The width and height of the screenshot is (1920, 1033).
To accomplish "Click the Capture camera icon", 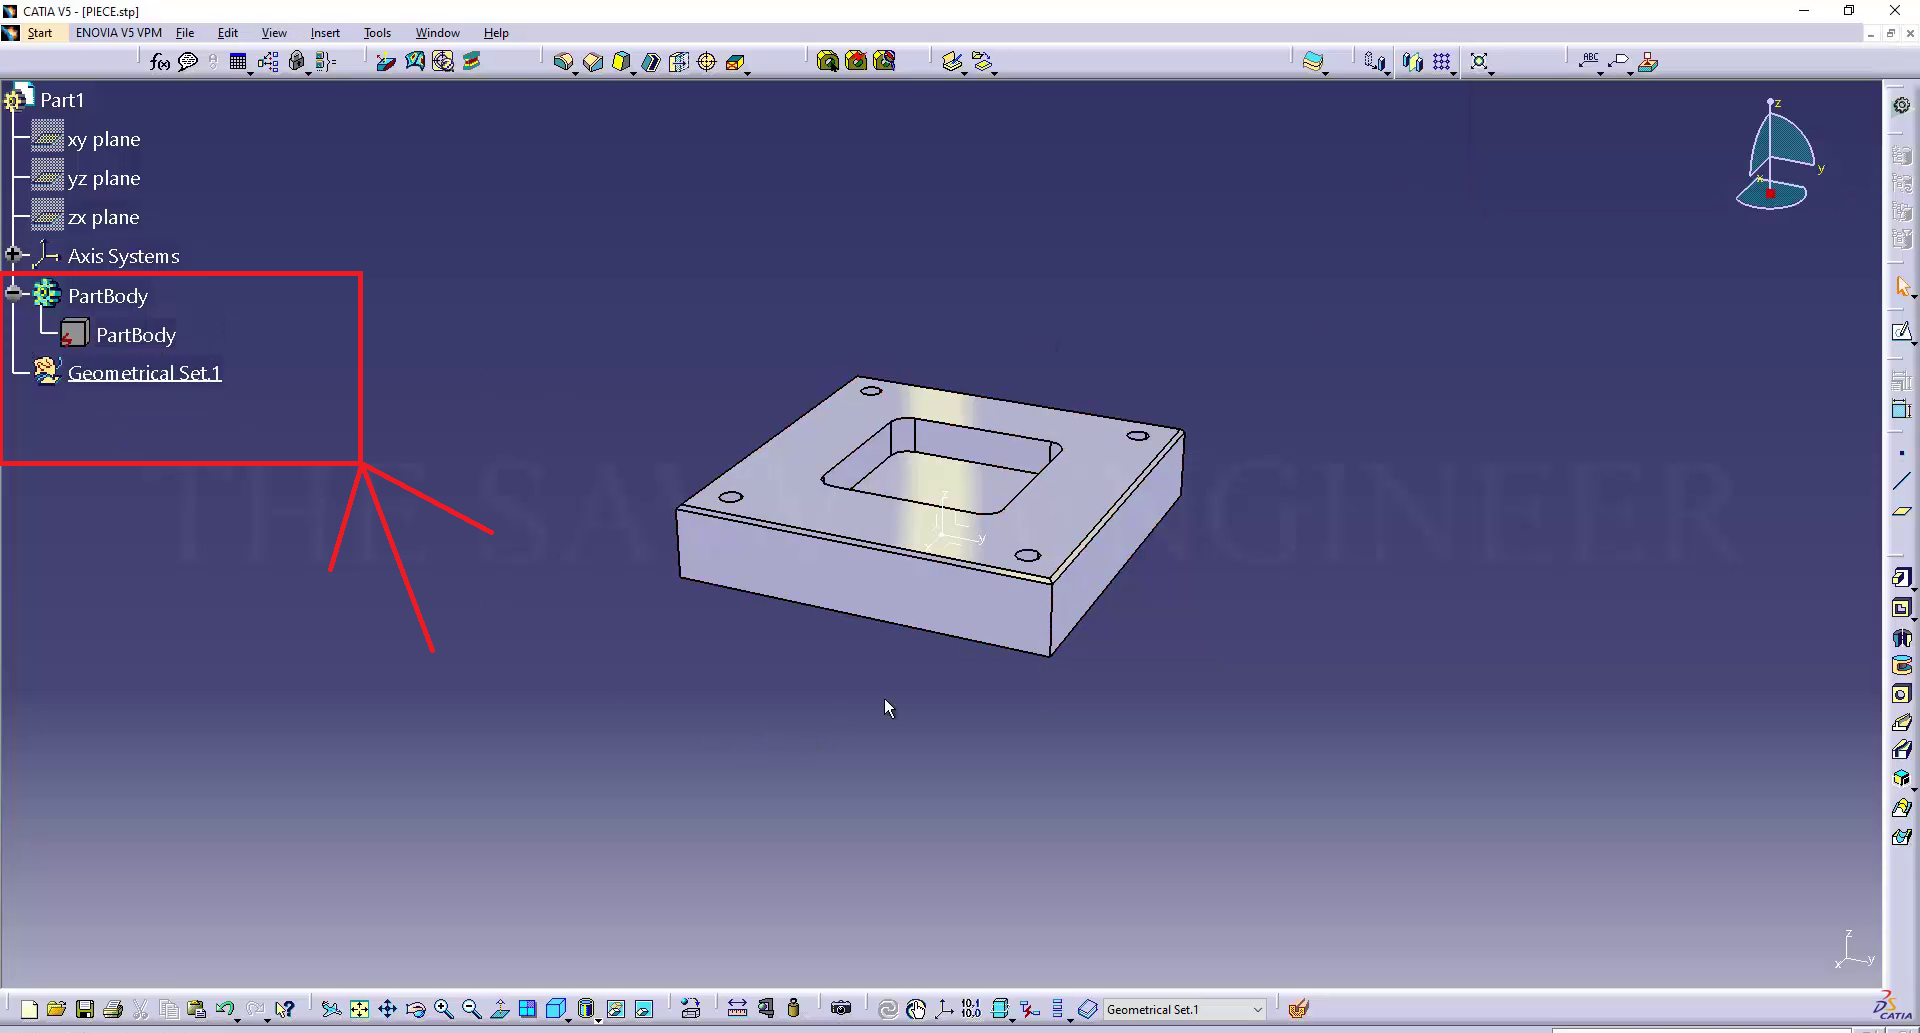I will [841, 1008].
